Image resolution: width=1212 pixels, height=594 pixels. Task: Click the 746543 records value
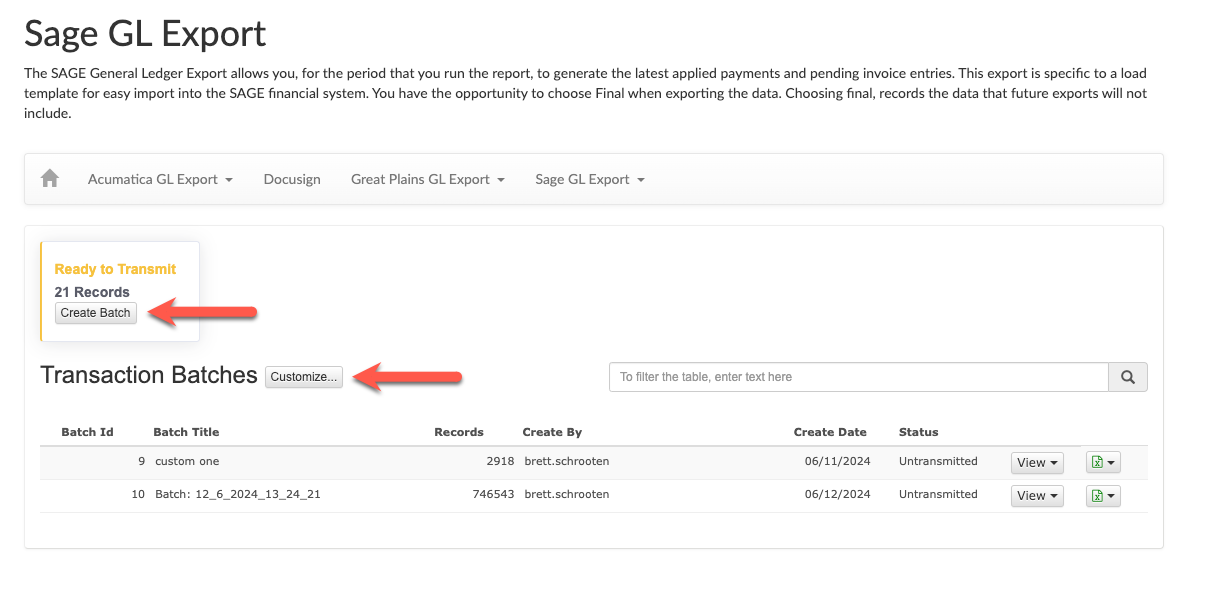point(494,494)
